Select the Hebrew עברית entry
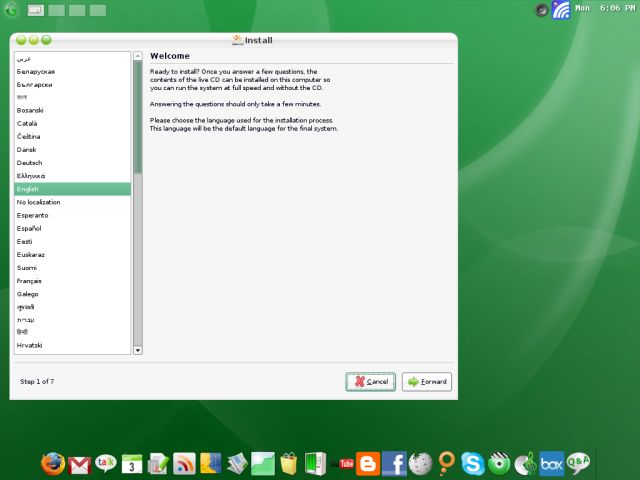 pos(73,320)
